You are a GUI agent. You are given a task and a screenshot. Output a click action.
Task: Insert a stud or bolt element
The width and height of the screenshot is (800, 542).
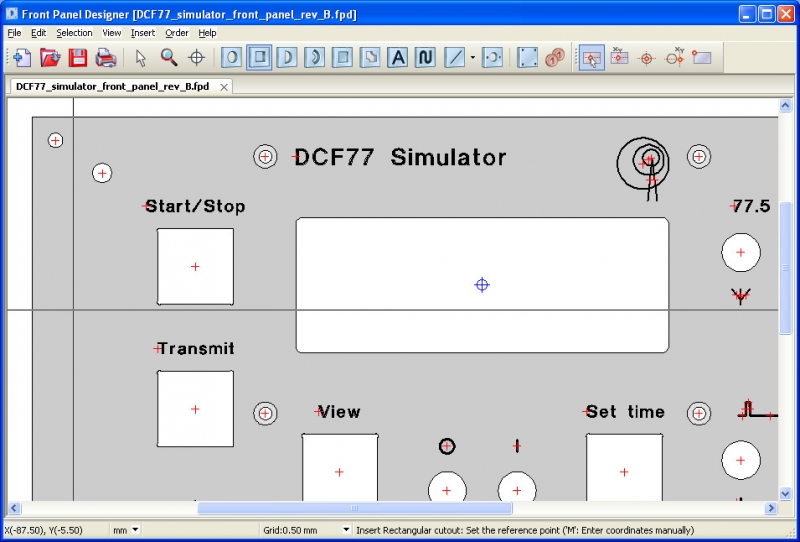pyautogui.click(x=493, y=57)
